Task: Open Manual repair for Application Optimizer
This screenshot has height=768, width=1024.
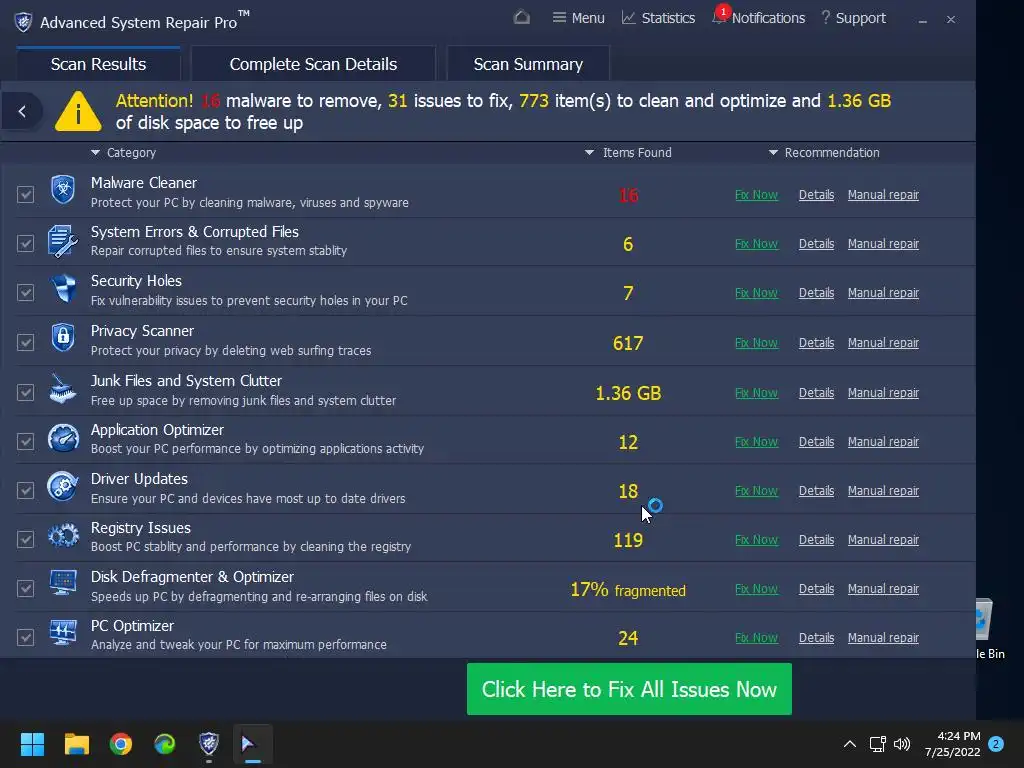Action: click(x=883, y=441)
